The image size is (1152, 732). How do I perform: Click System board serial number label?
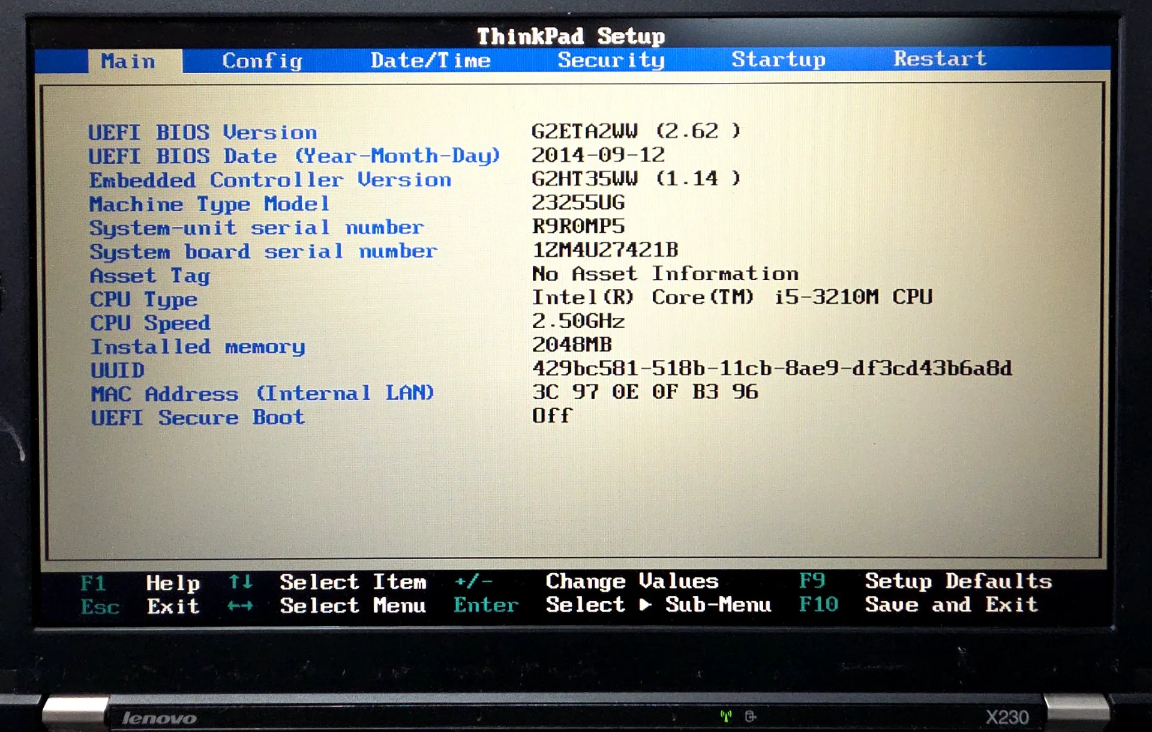(263, 251)
